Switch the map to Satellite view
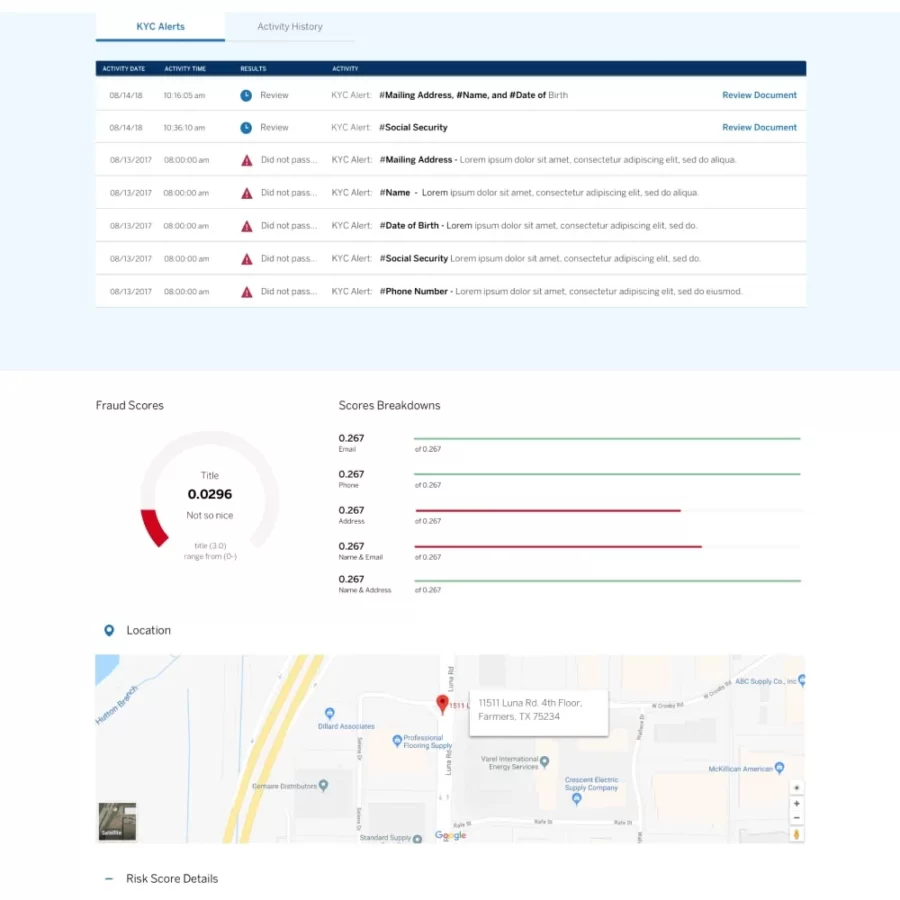900x900 pixels. (x=115, y=822)
